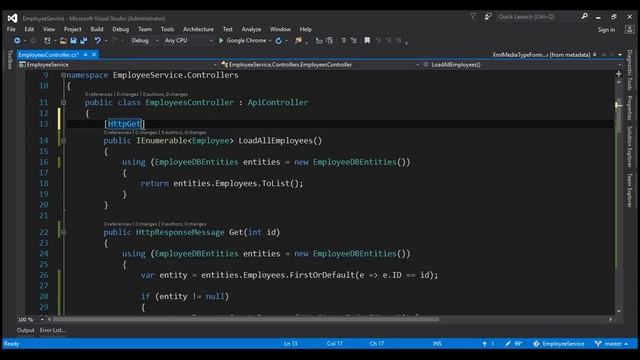The image size is (640, 360).
Task: Open the Solution Explorer side tab
Action: click(630, 147)
